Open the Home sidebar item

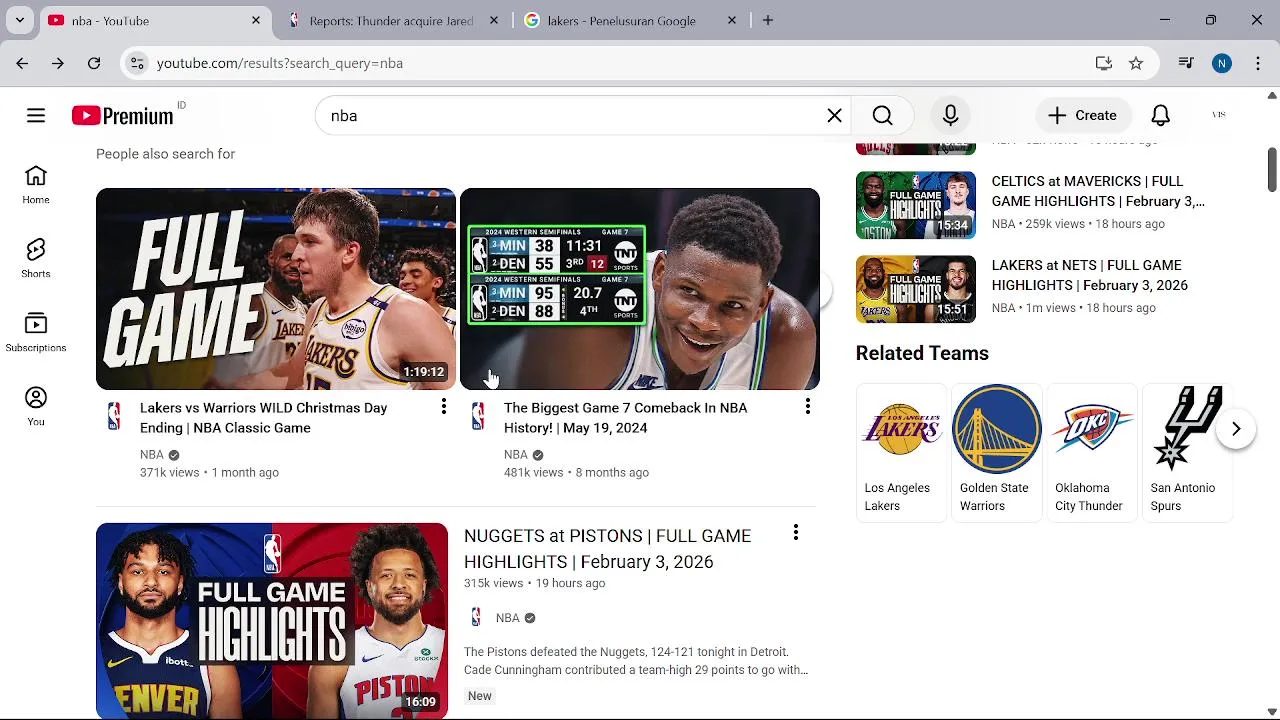tap(36, 185)
